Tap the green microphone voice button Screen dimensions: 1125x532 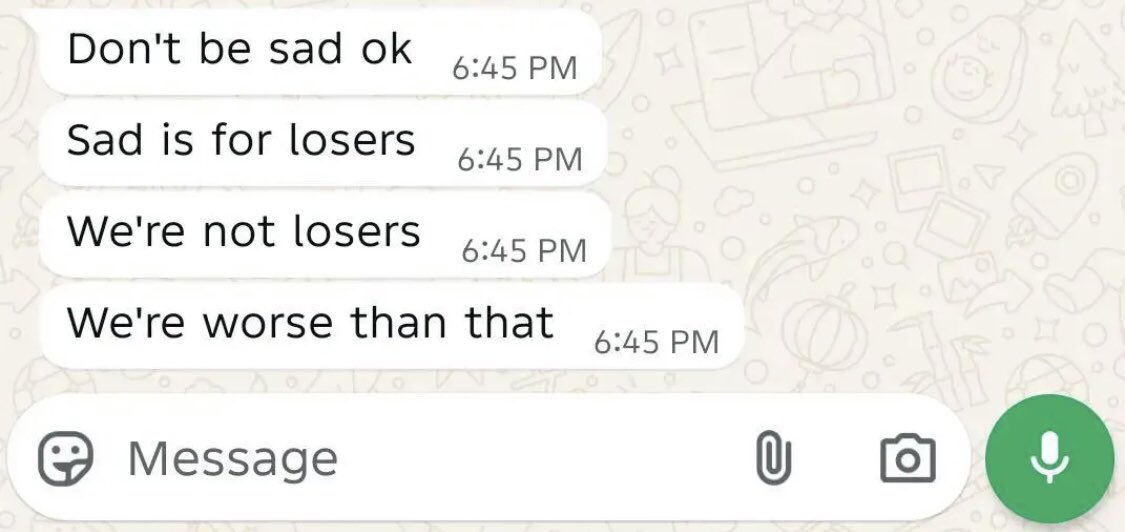pyautogui.click(x=1049, y=458)
